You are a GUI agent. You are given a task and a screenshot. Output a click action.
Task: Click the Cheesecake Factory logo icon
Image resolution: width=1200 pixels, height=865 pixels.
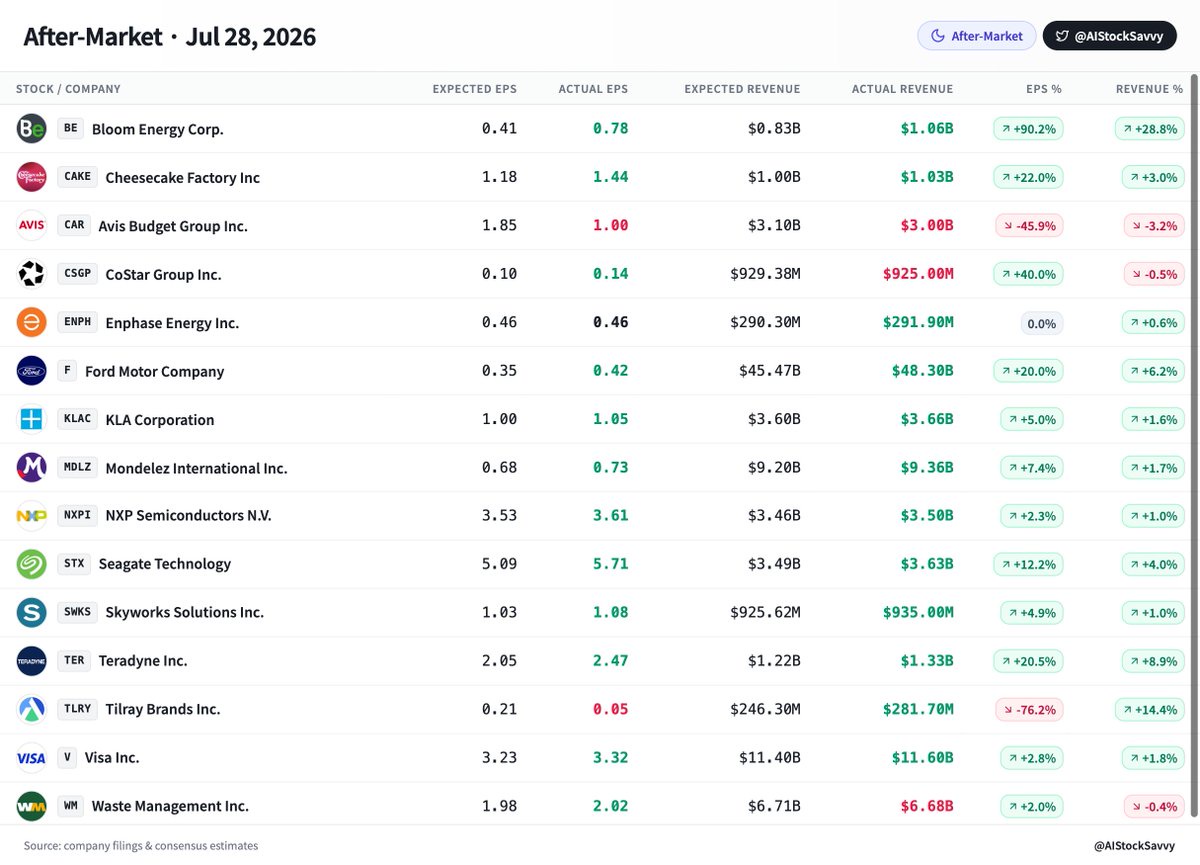(31, 177)
